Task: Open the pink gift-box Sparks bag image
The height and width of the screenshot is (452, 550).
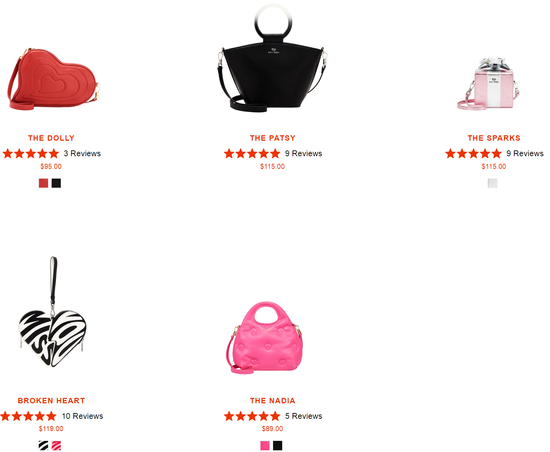Action: coord(488,84)
